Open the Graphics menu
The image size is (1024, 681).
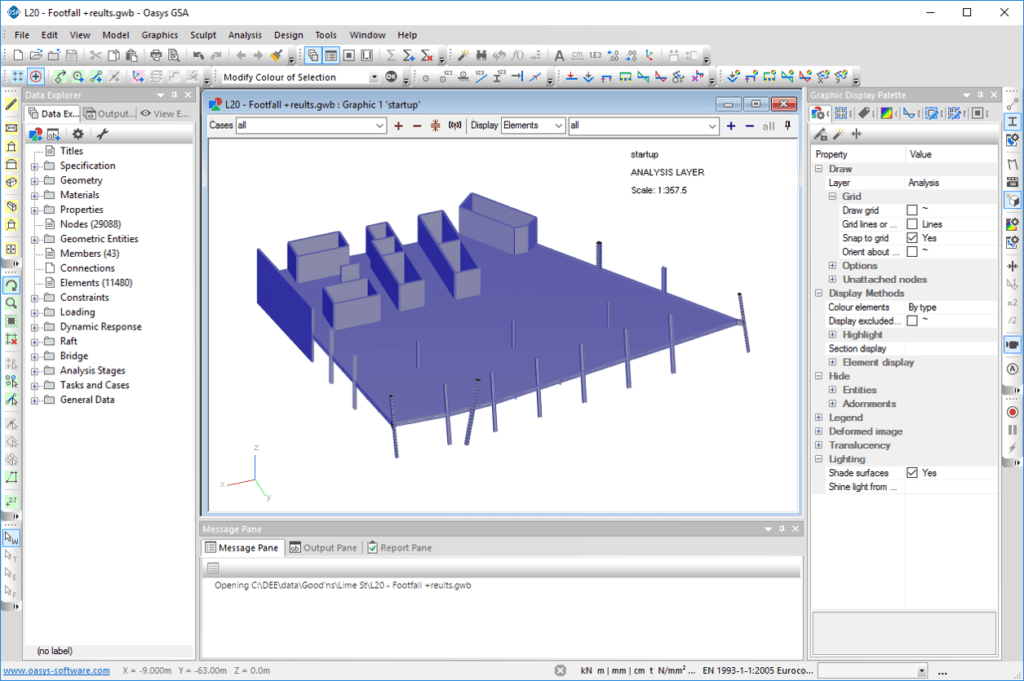159,35
